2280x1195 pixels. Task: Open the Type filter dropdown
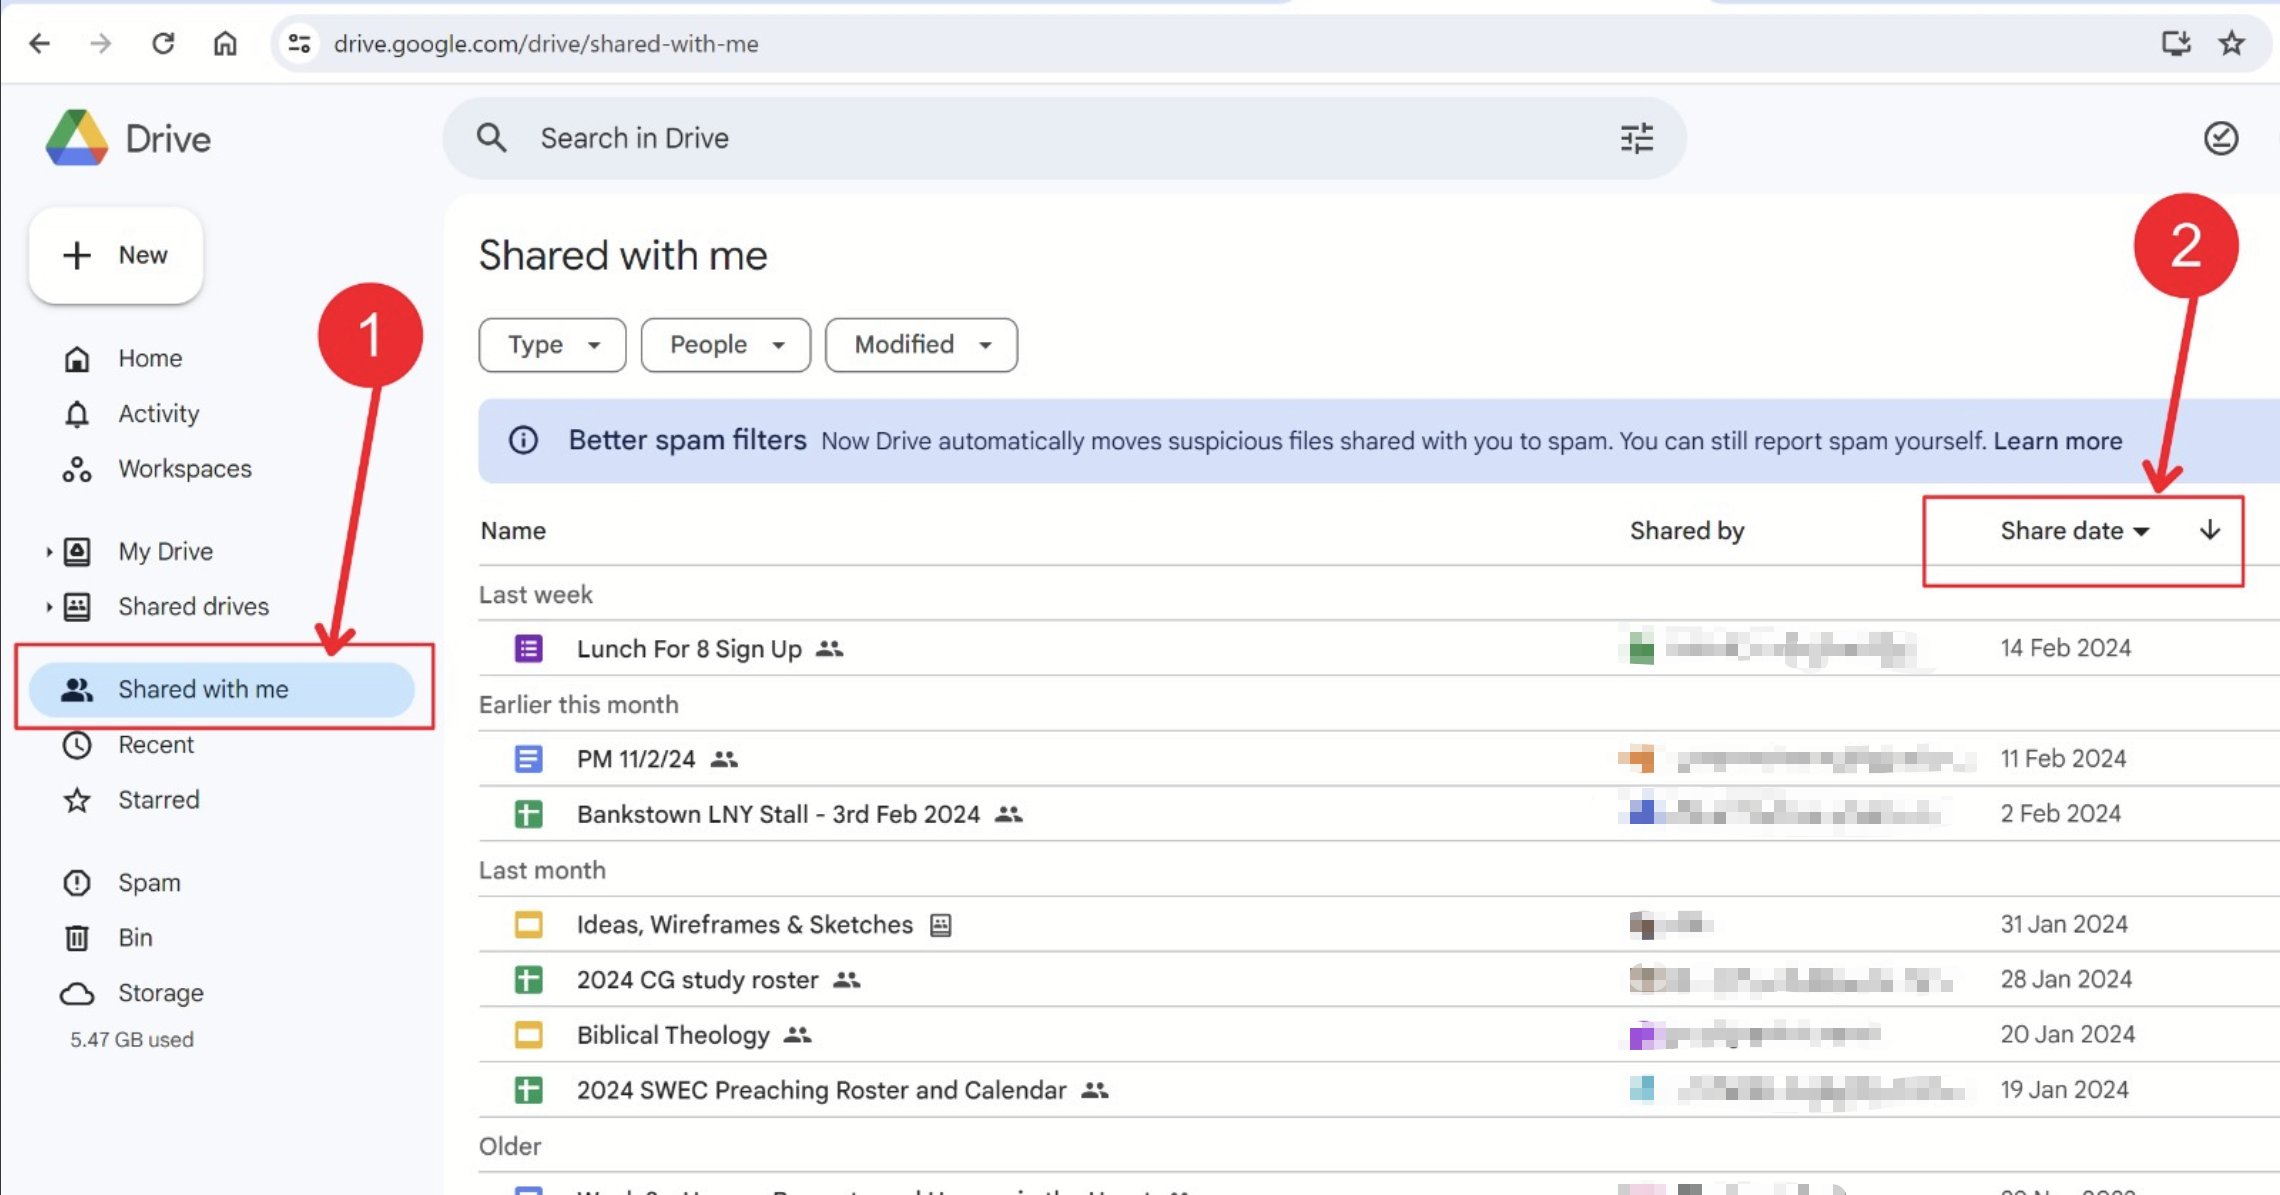click(552, 345)
